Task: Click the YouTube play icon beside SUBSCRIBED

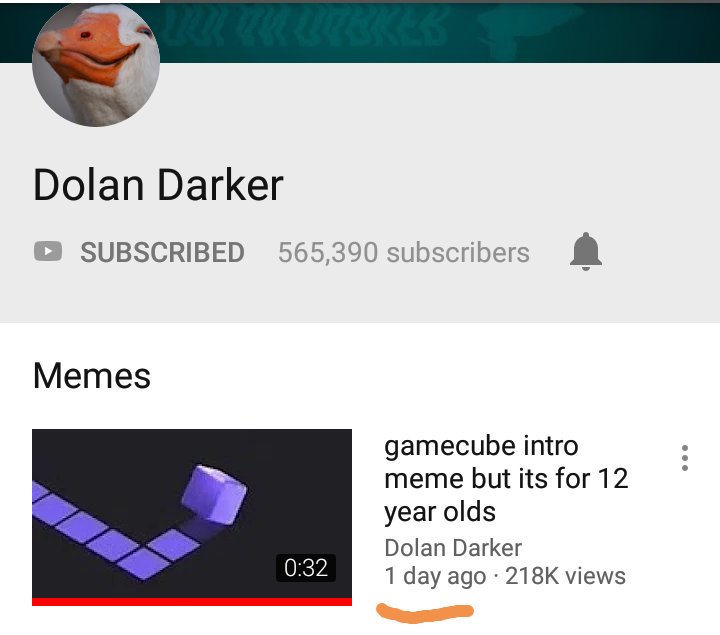Action: pyautogui.click(x=48, y=252)
